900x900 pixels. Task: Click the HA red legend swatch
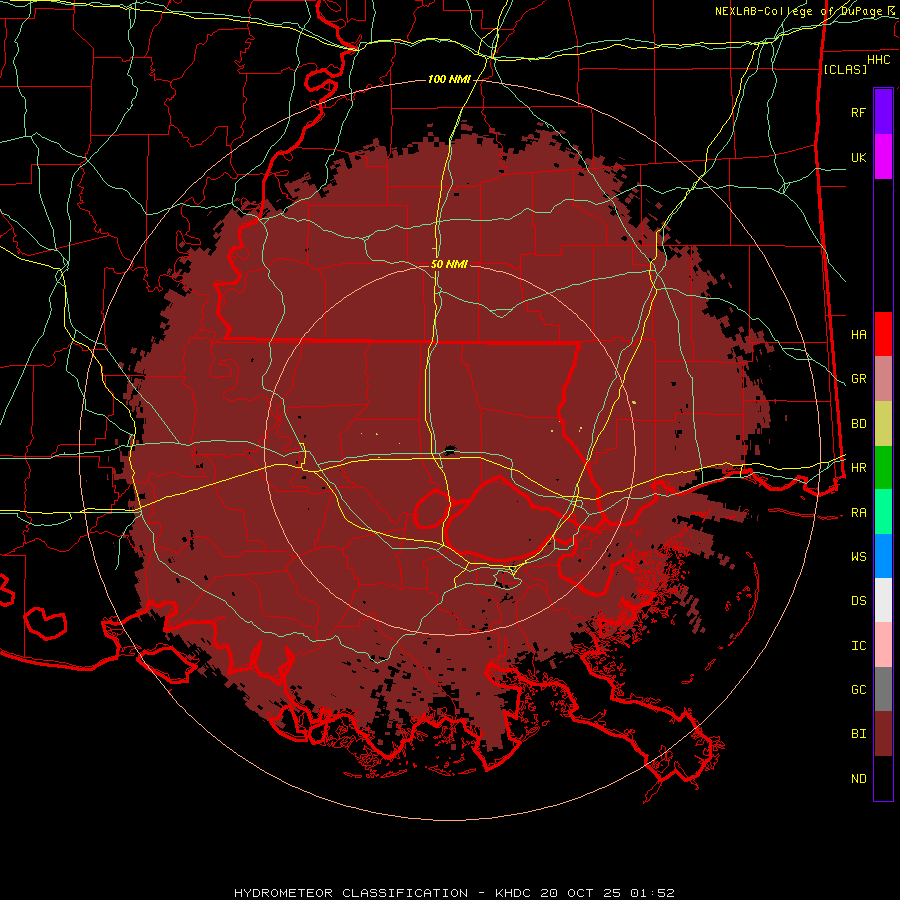883,334
